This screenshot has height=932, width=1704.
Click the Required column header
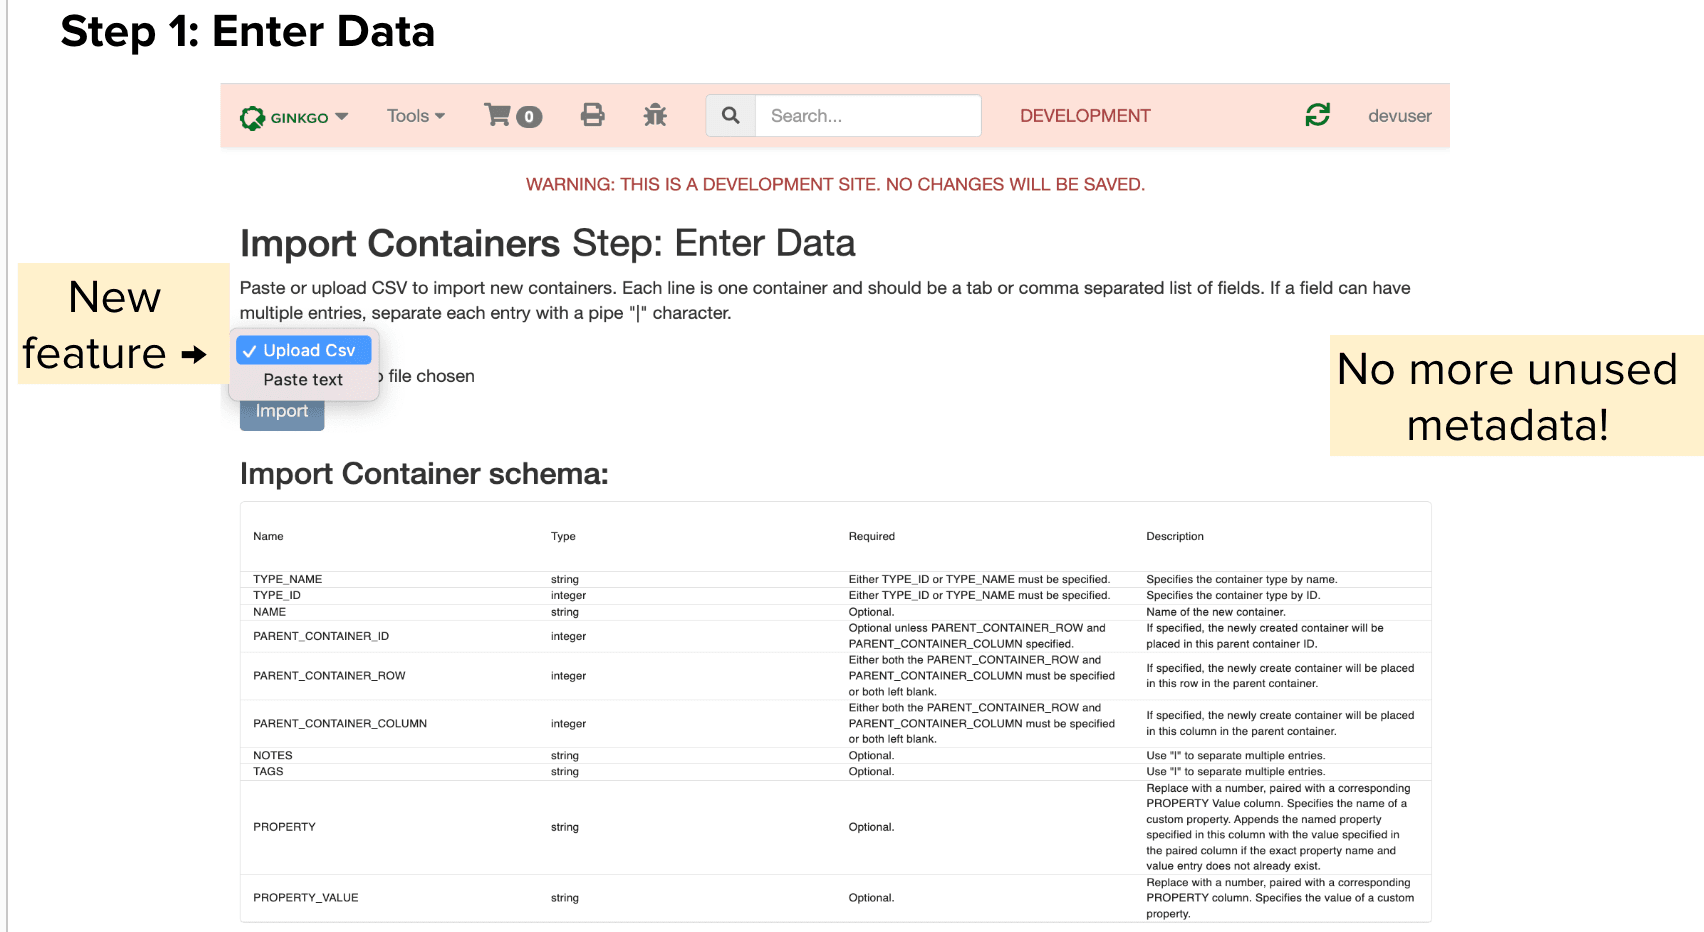[x=871, y=537]
